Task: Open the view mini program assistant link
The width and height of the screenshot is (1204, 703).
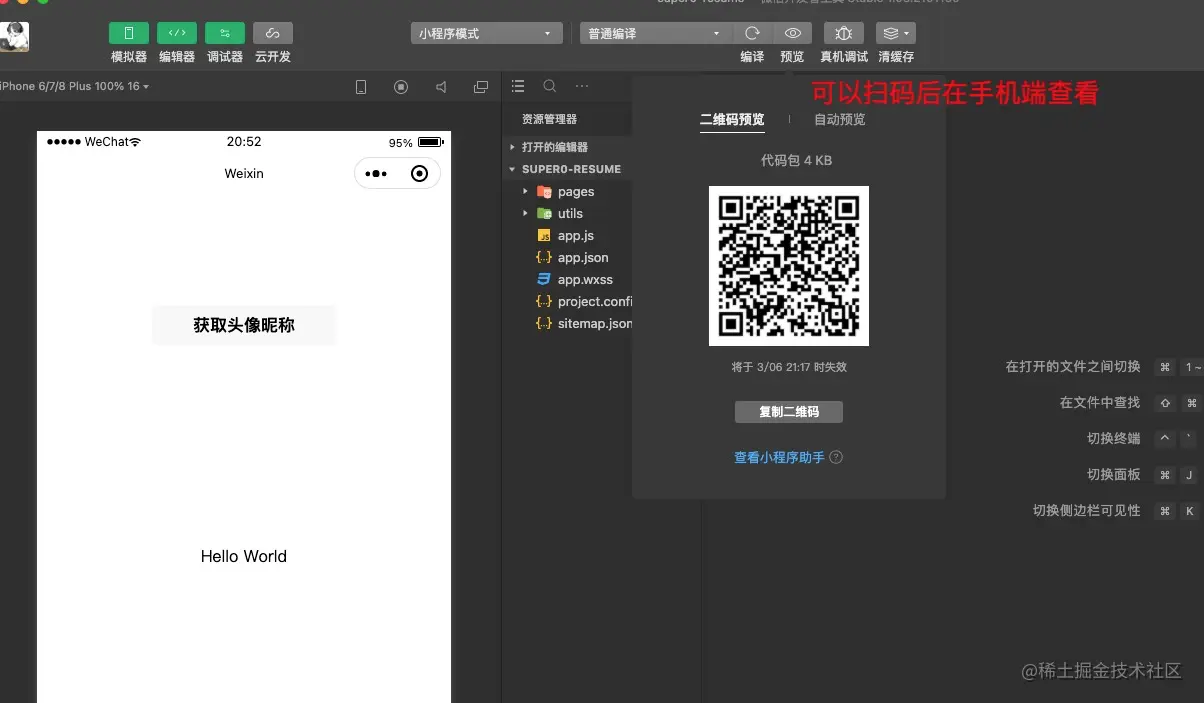Action: click(x=780, y=457)
